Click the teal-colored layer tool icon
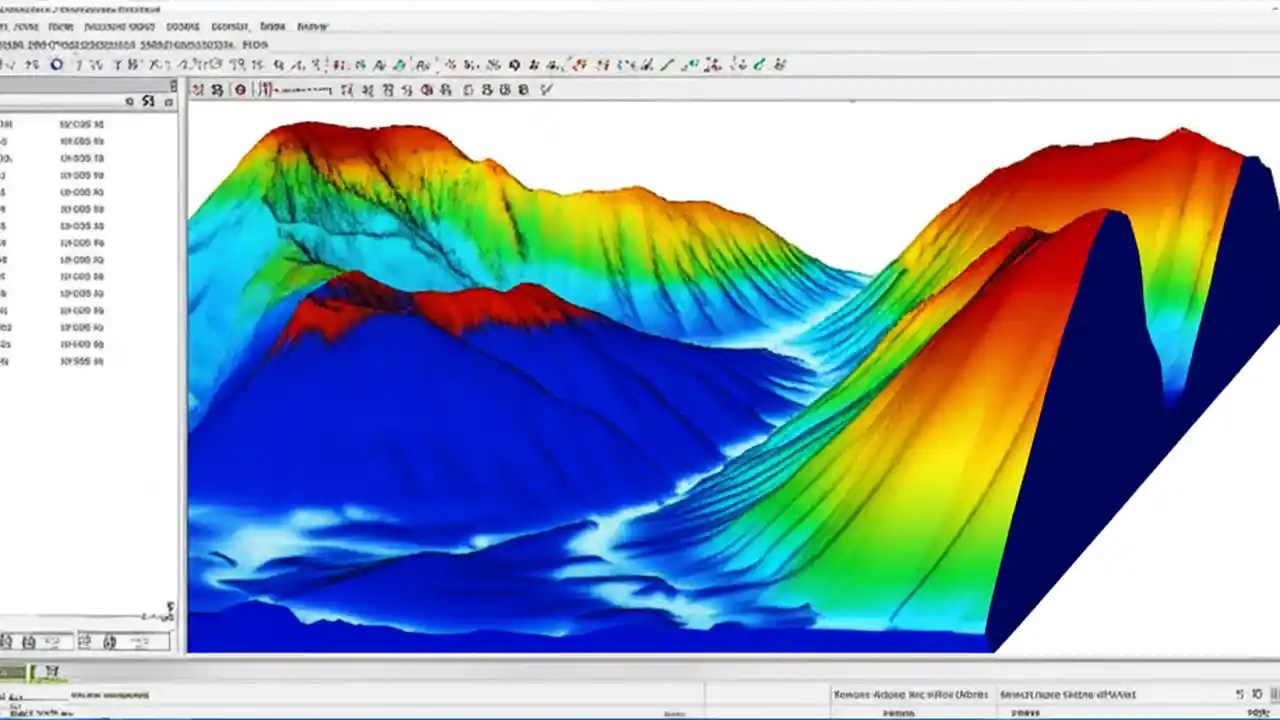The height and width of the screenshot is (720, 1280). (x=398, y=63)
